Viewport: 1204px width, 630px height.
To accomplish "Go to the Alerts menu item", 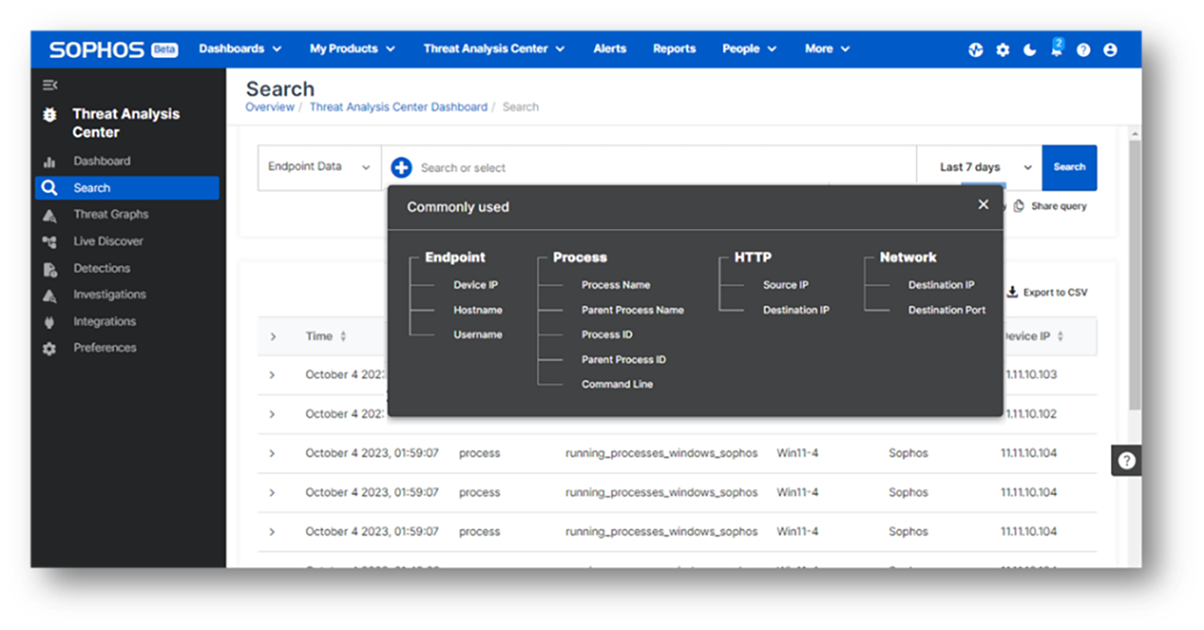I will pos(609,48).
